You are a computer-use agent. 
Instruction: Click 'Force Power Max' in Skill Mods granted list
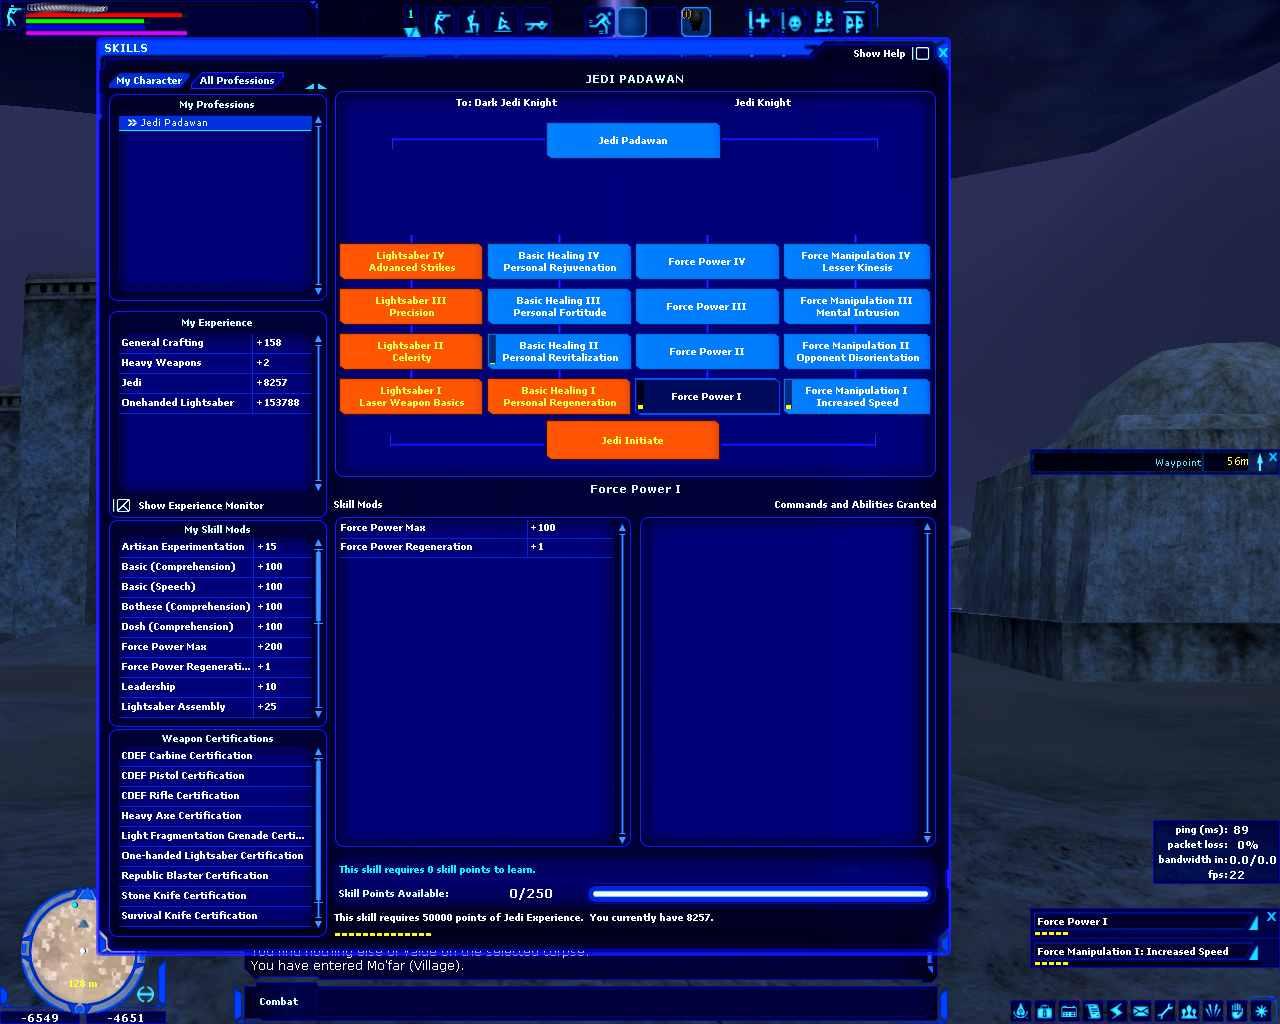tap(475, 528)
